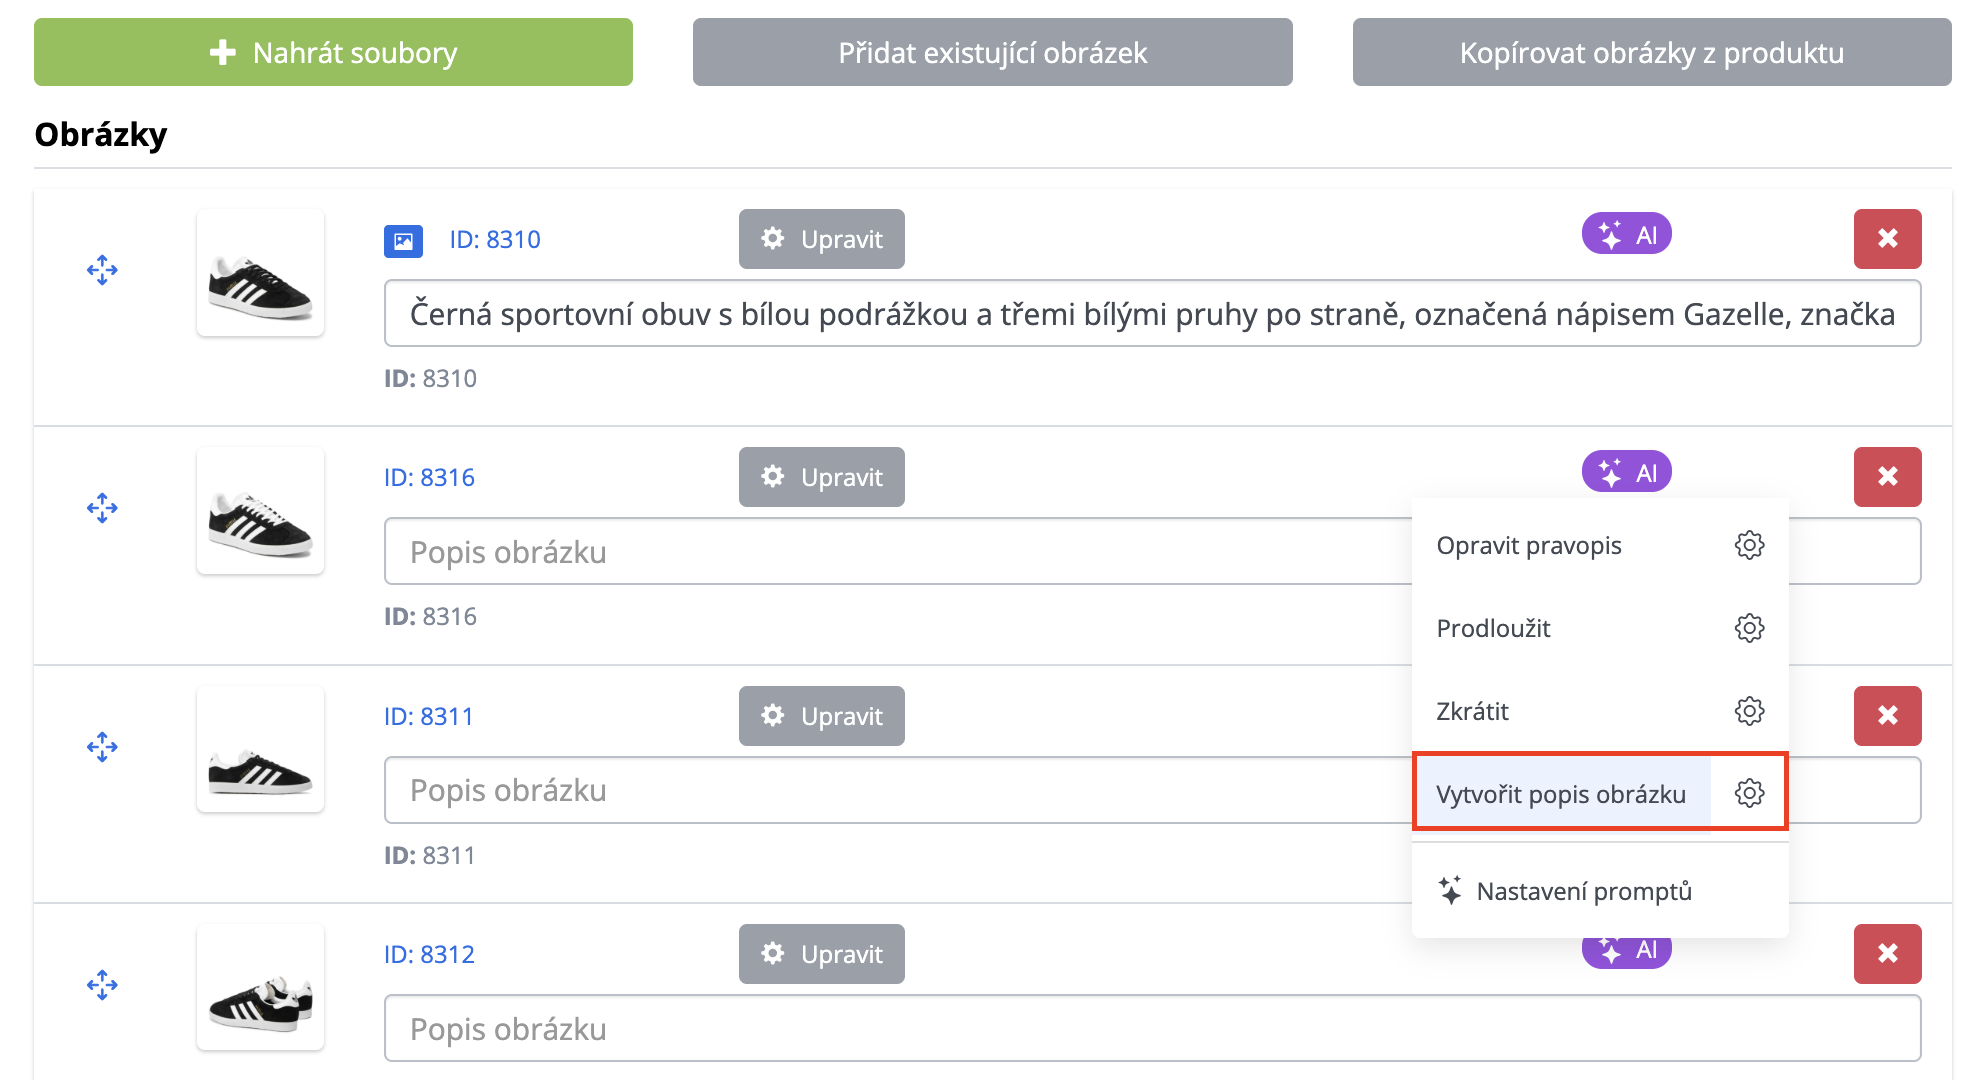This screenshot has width=1976, height=1080.
Task: Choose Opravit pravopis menu entry
Action: [x=1529, y=546]
